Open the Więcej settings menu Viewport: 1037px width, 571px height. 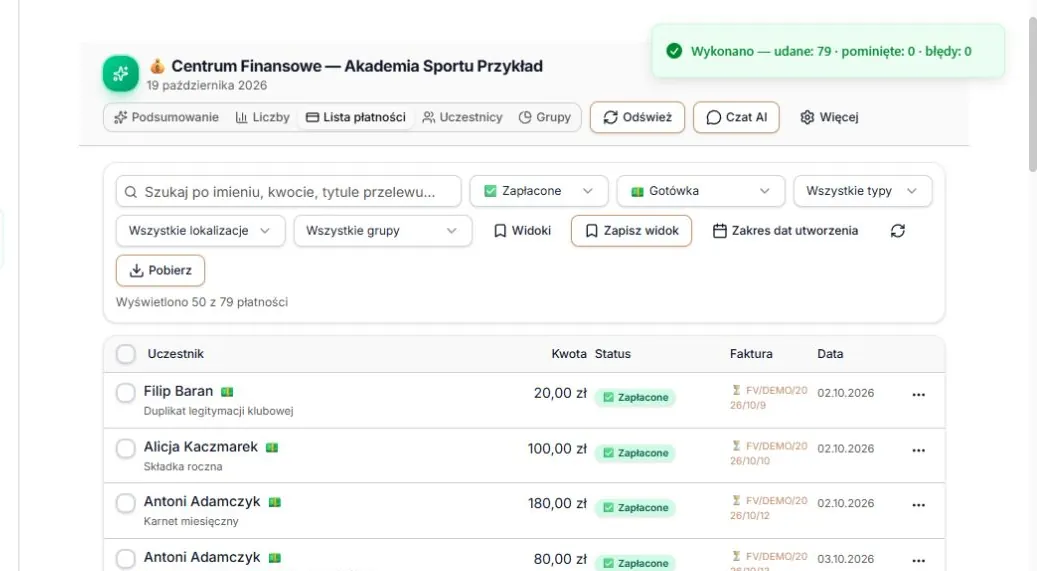(x=829, y=117)
